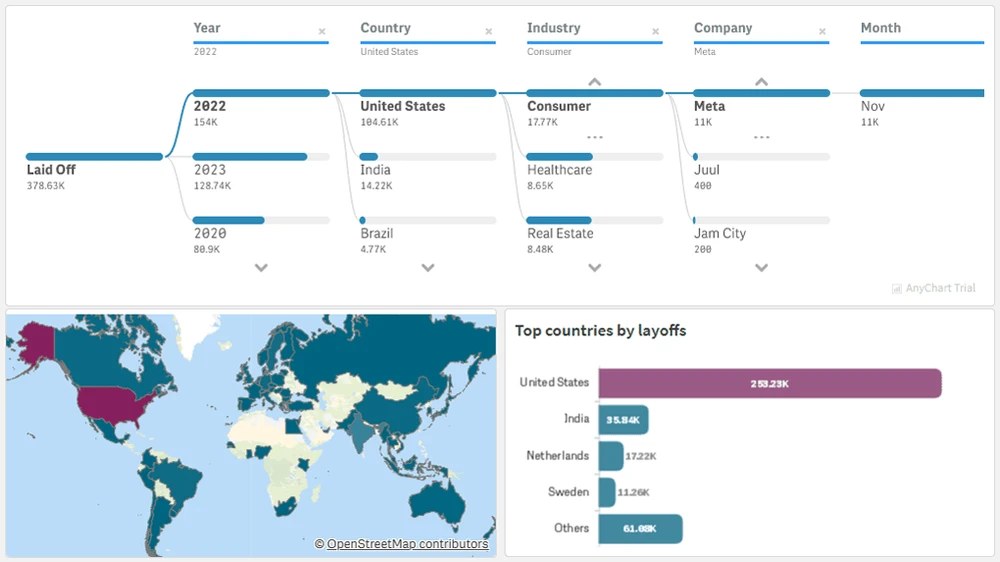Viewport: 1000px width, 562px height.
Task: Clear the Country filter with its x
Action: coord(489,32)
